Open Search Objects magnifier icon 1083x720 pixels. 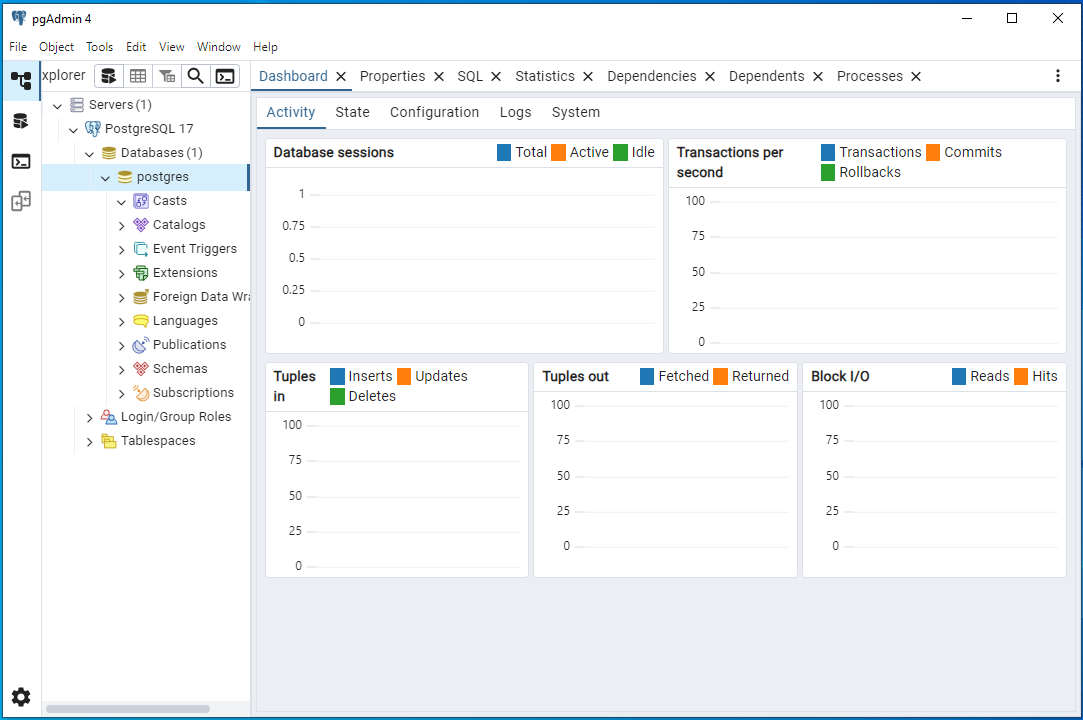(196, 76)
